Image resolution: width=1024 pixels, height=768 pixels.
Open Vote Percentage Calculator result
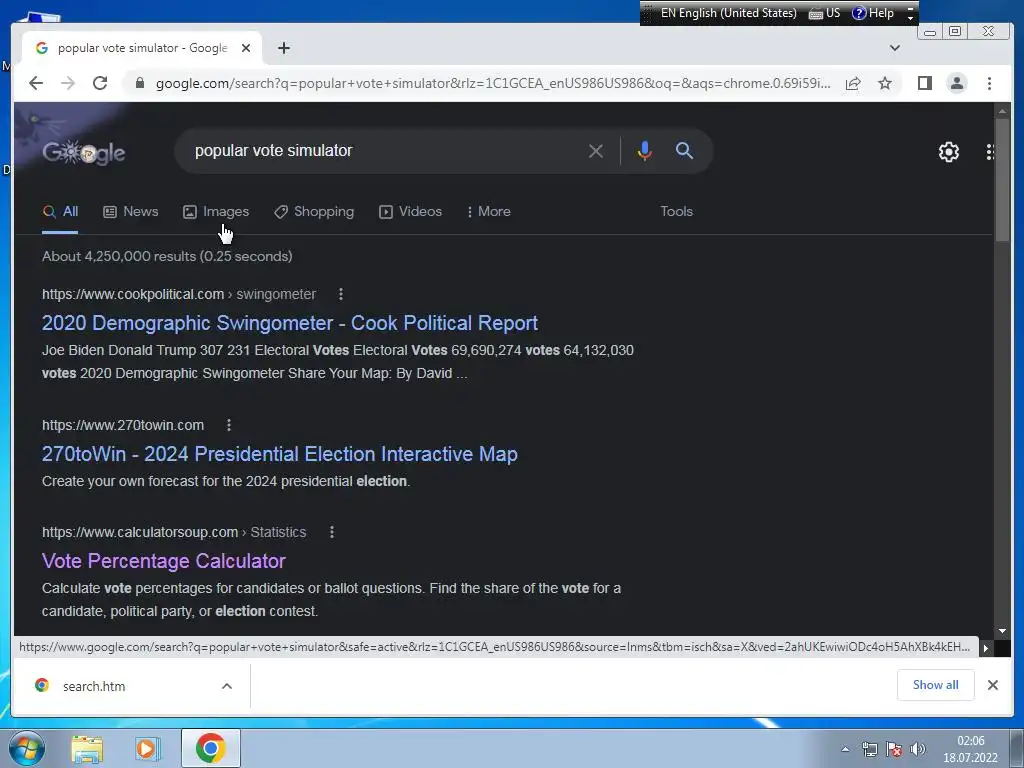(164, 561)
